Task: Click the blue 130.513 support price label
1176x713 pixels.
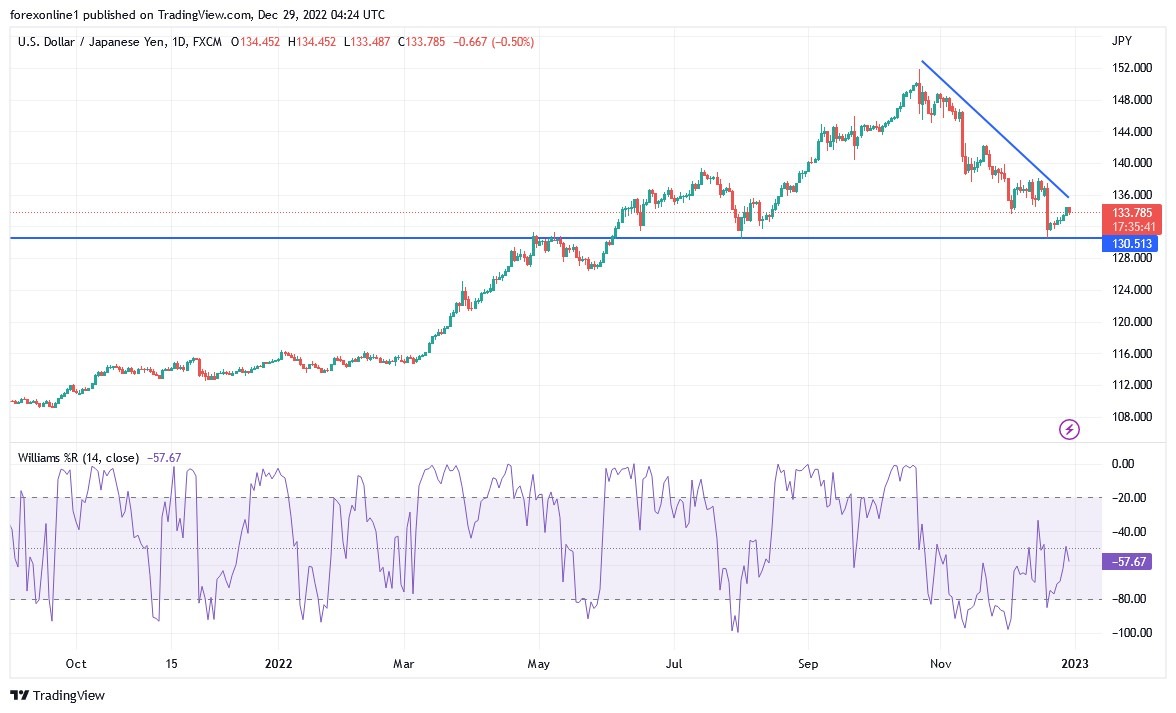Action: (x=1134, y=243)
